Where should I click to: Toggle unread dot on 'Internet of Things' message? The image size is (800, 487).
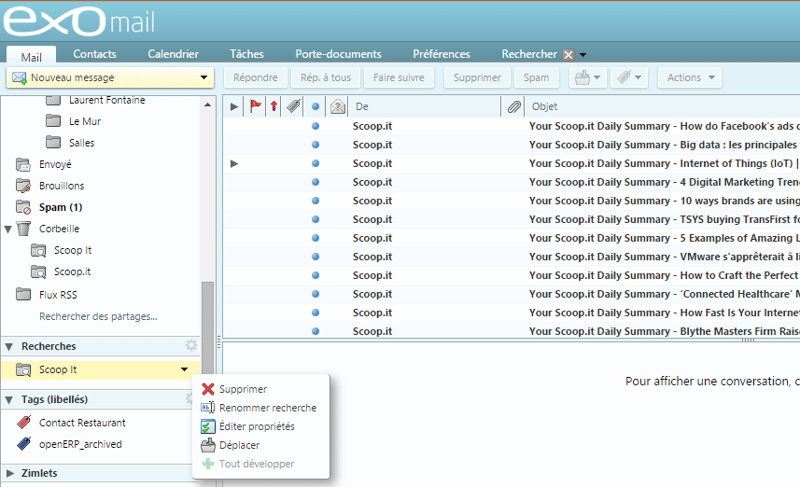[315, 163]
